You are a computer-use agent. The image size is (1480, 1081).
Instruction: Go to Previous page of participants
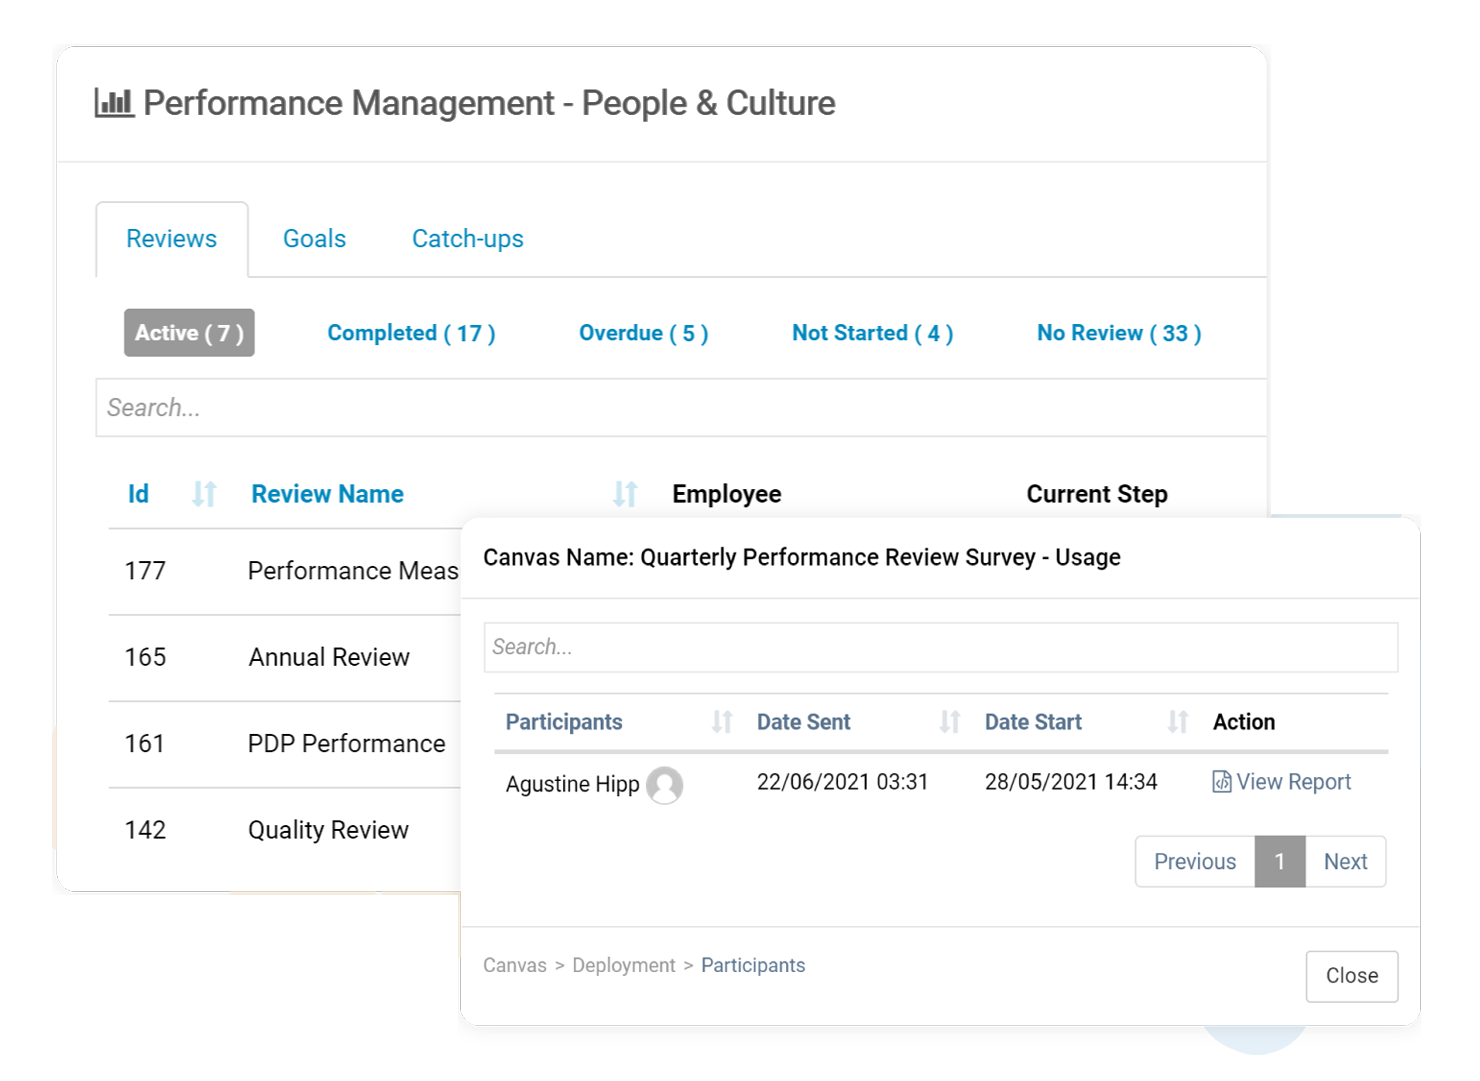tap(1195, 861)
